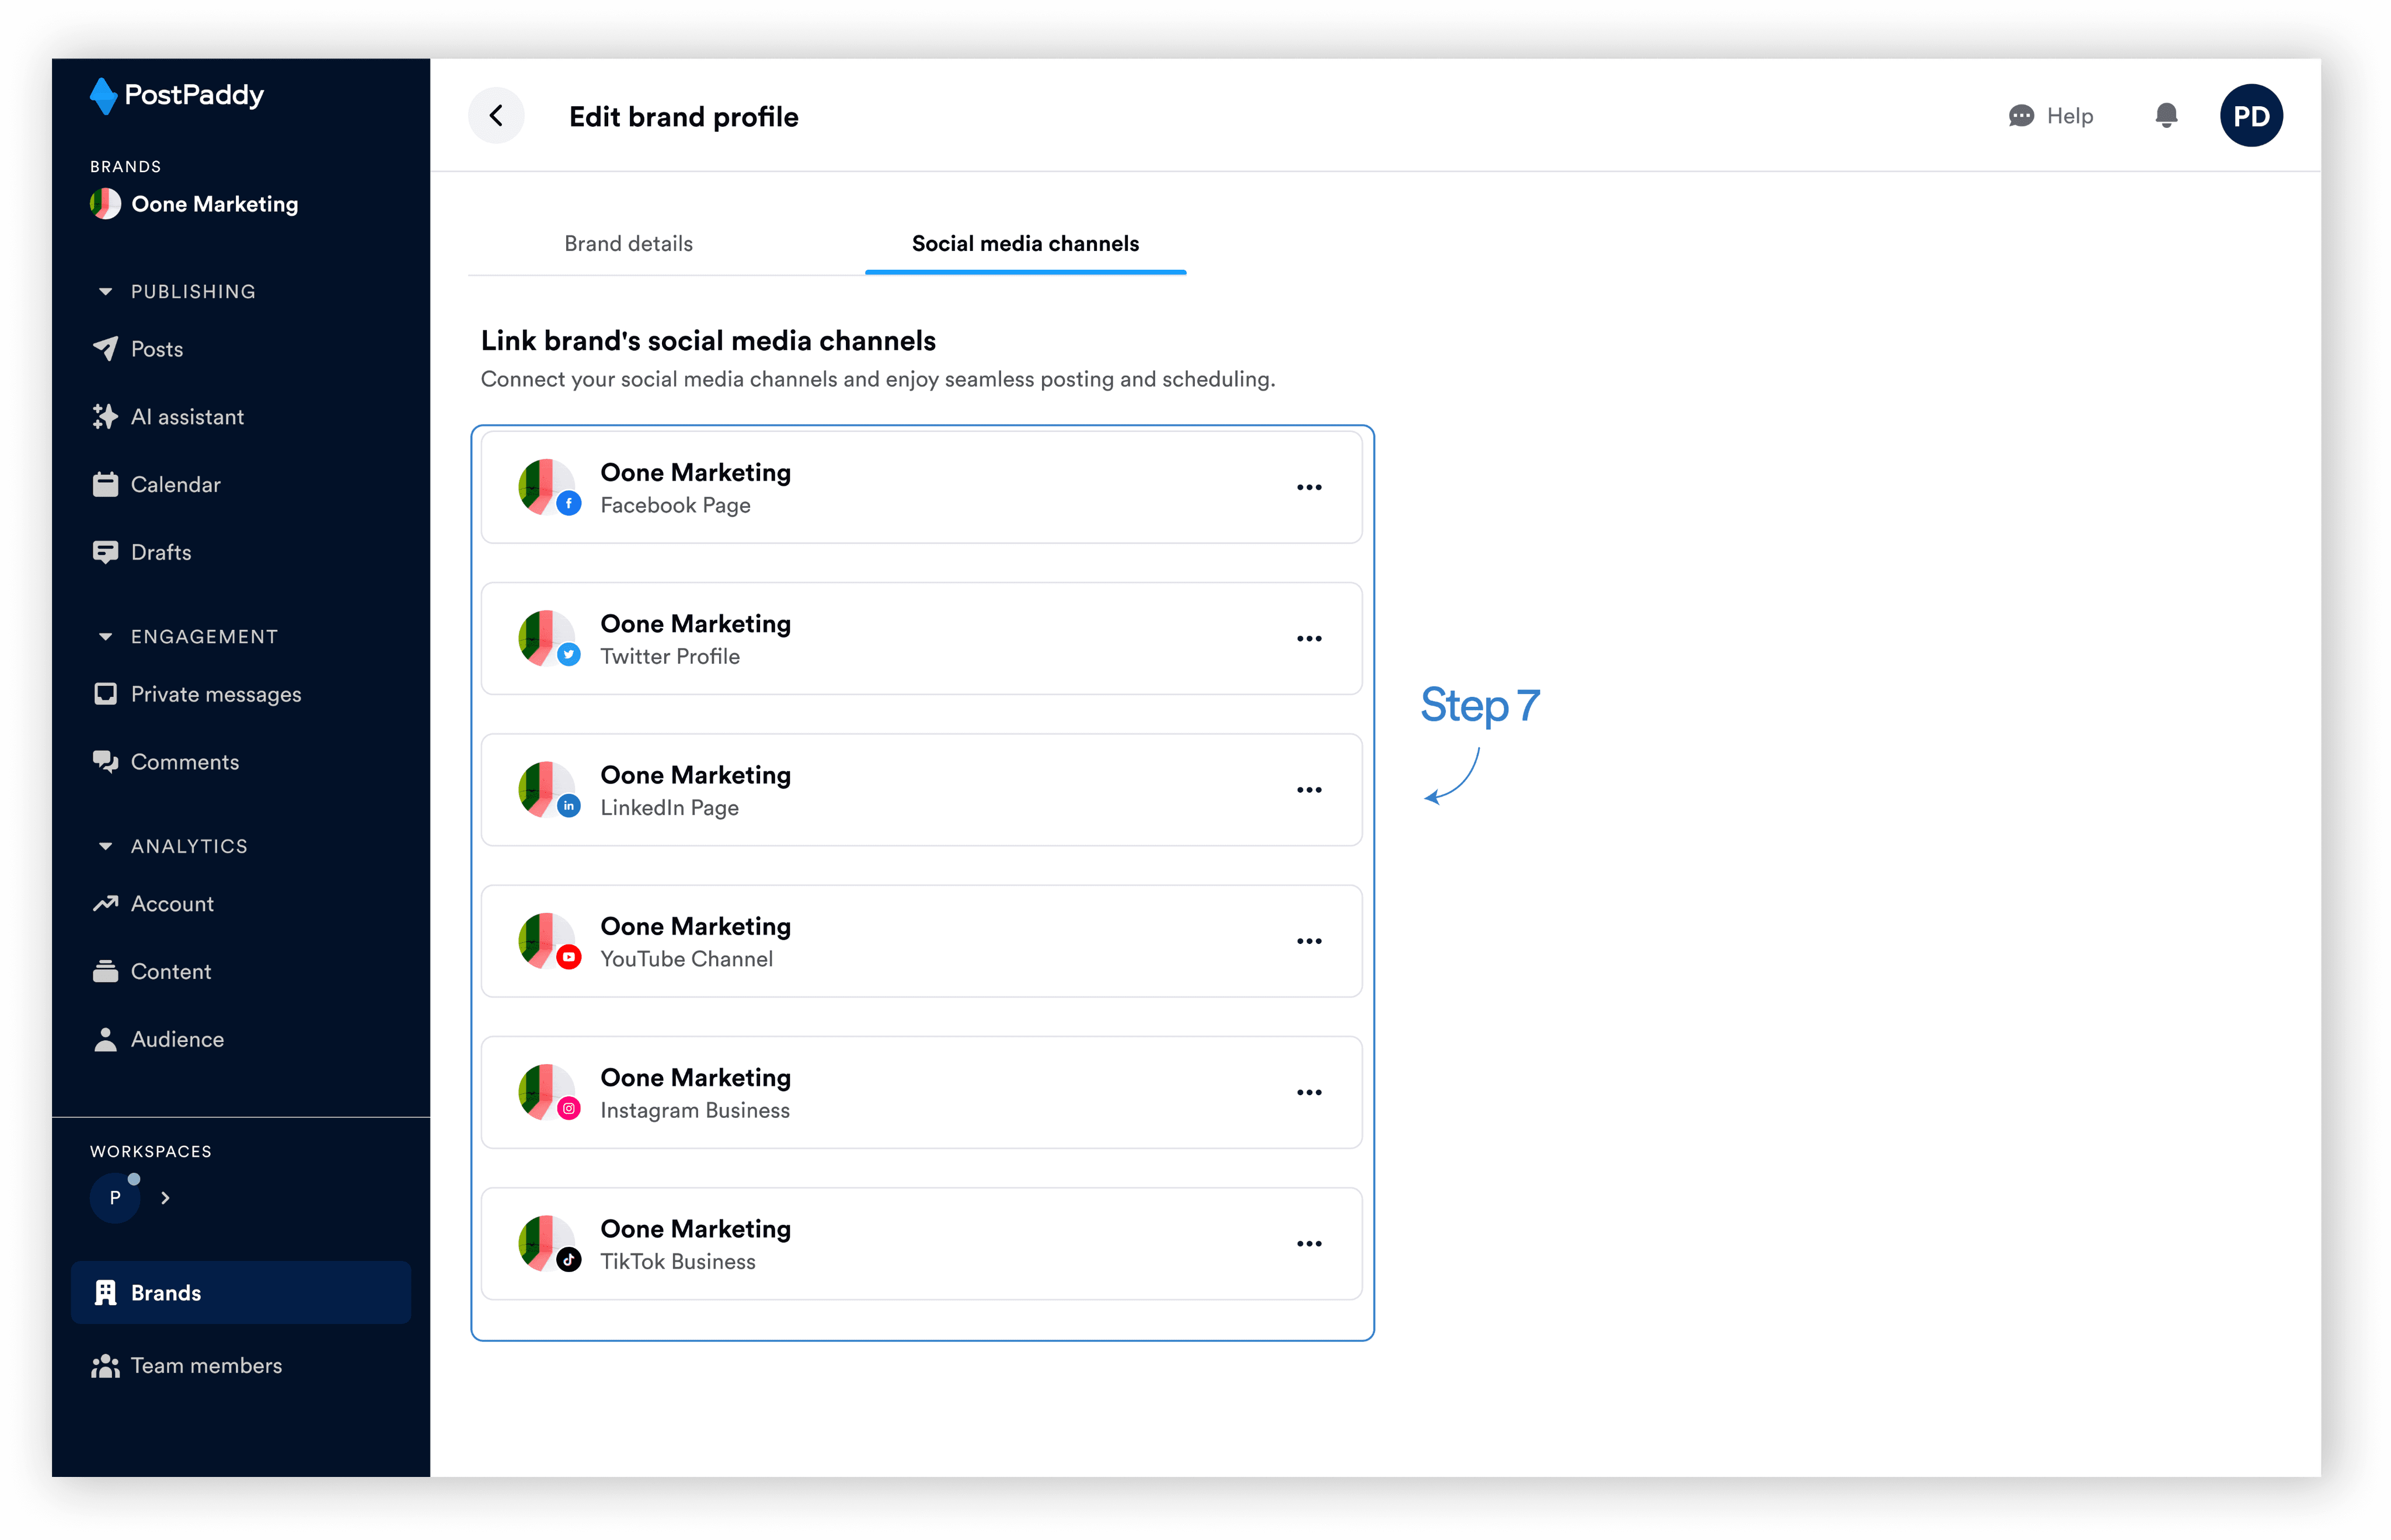Screen dimensions: 2391x1540
Task: Go to the Calendar page
Action: 175,485
